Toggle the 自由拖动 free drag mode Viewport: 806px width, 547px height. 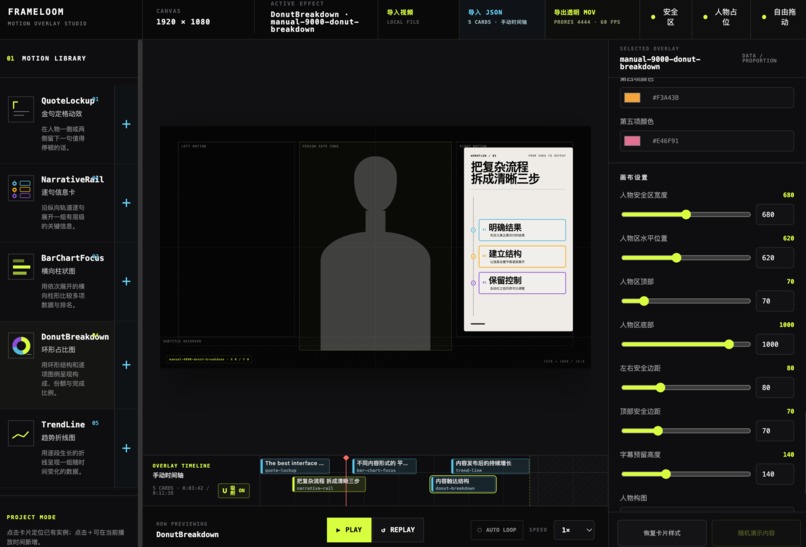(x=779, y=17)
